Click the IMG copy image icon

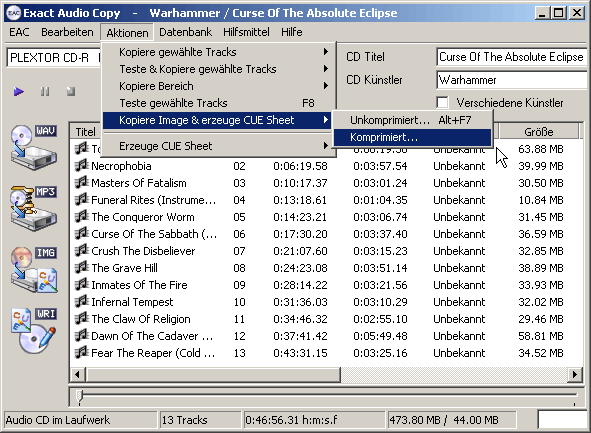(x=34, y=269)
